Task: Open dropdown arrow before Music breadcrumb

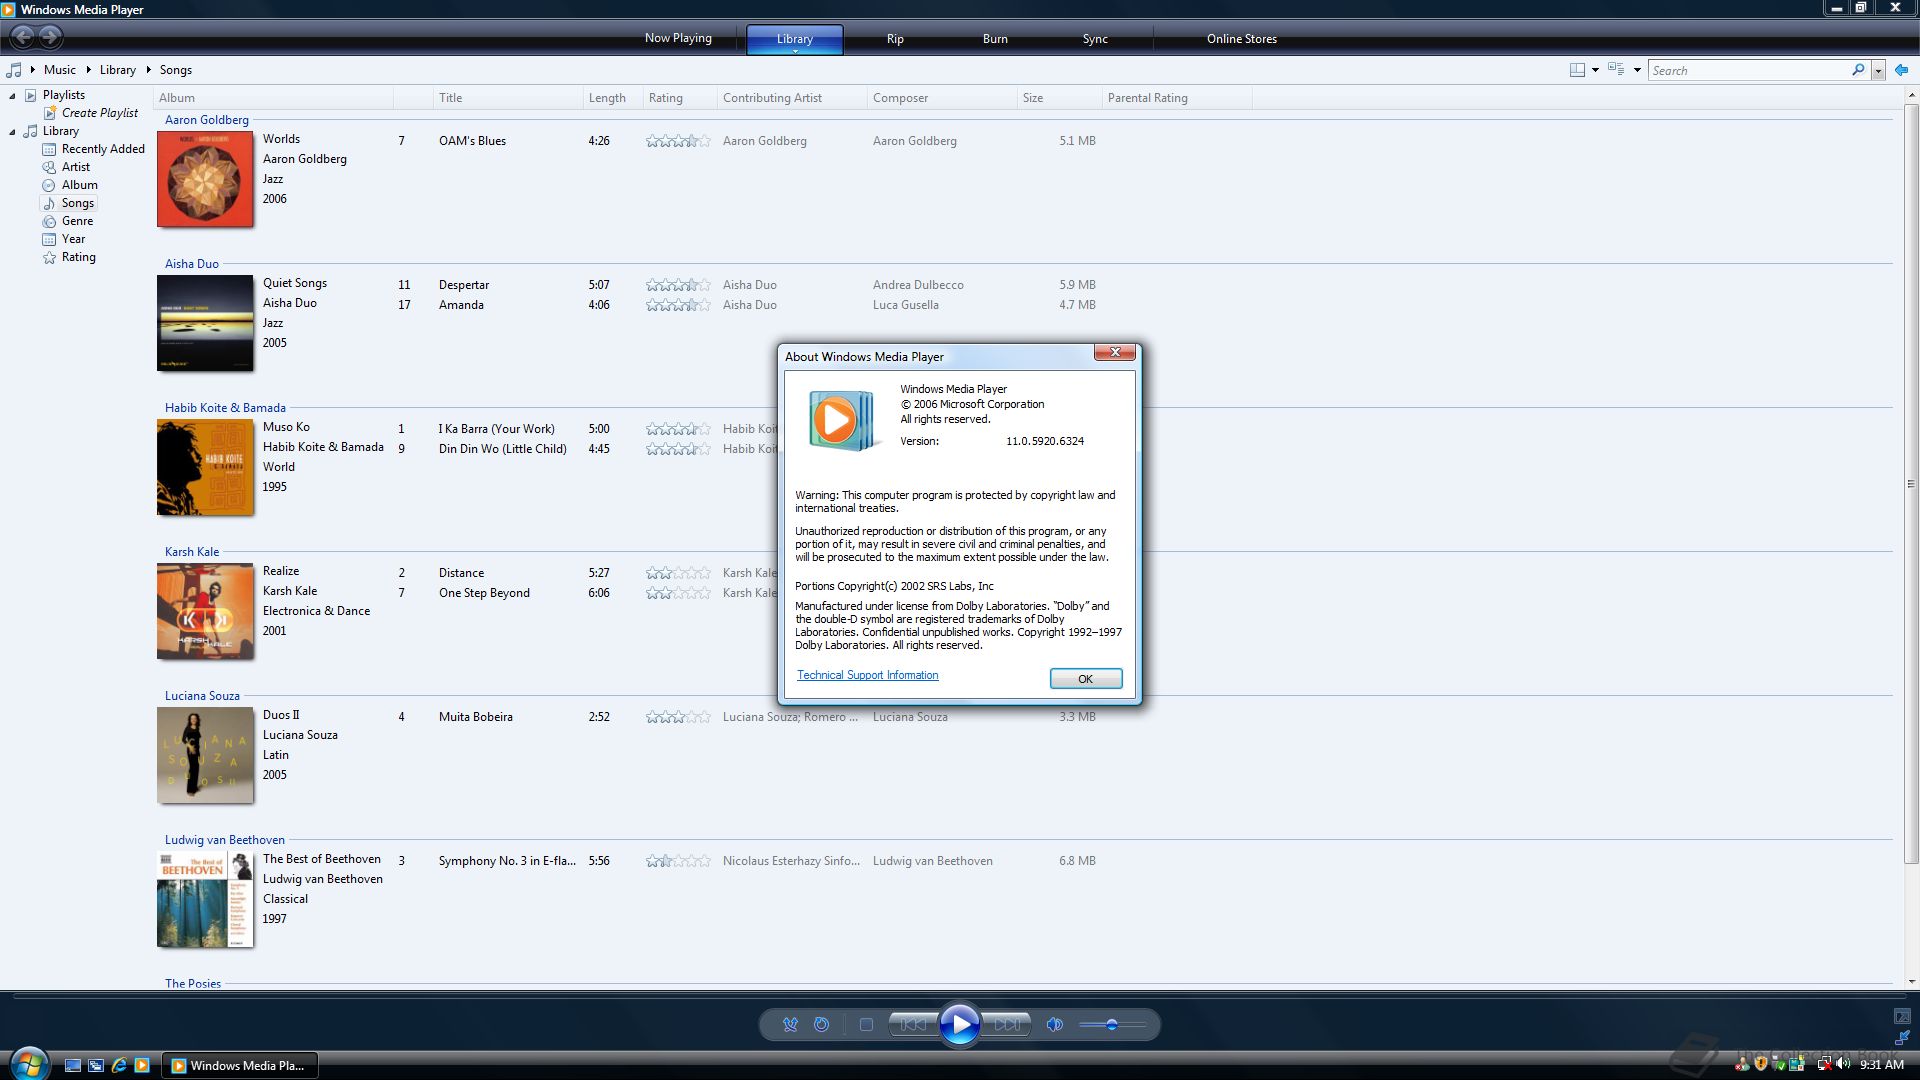Action: pyautogui.click(x=32, y=70)
